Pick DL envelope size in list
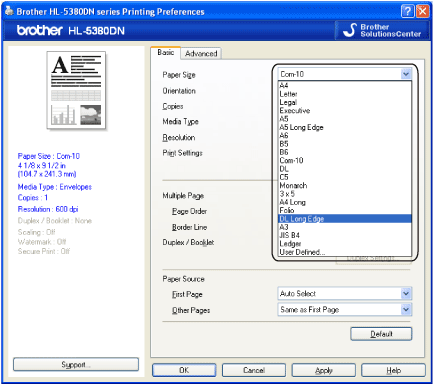Screen dimensions: 433x384 click(345, 169)
